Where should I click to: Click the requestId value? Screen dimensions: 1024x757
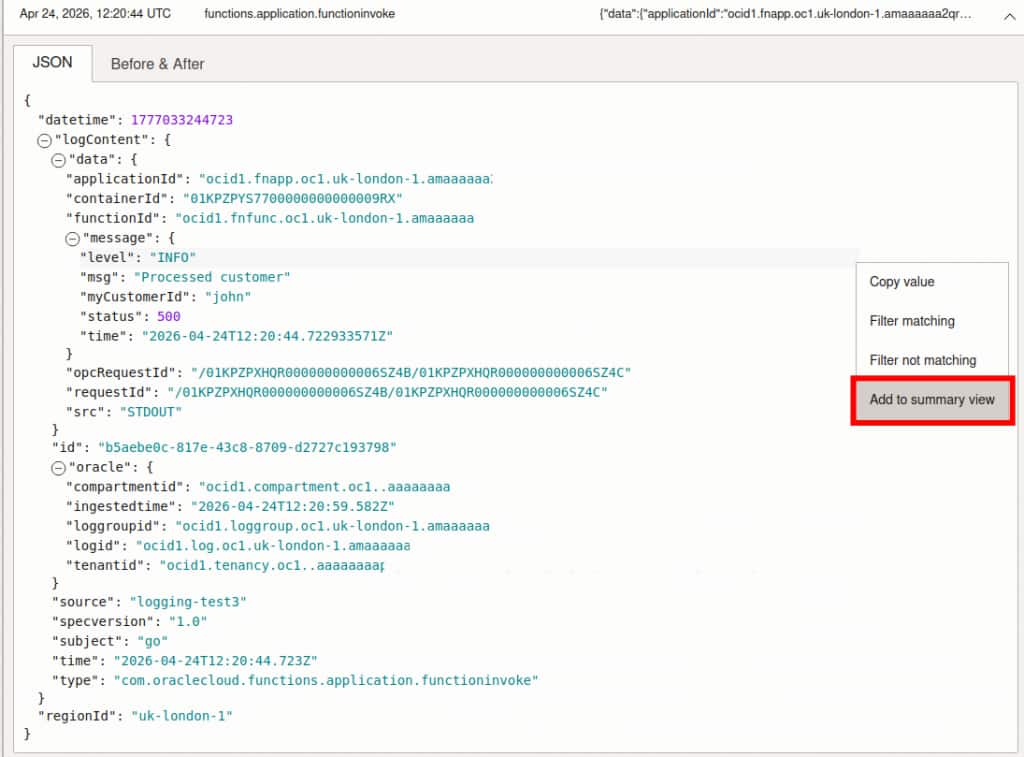coord(387,393)
